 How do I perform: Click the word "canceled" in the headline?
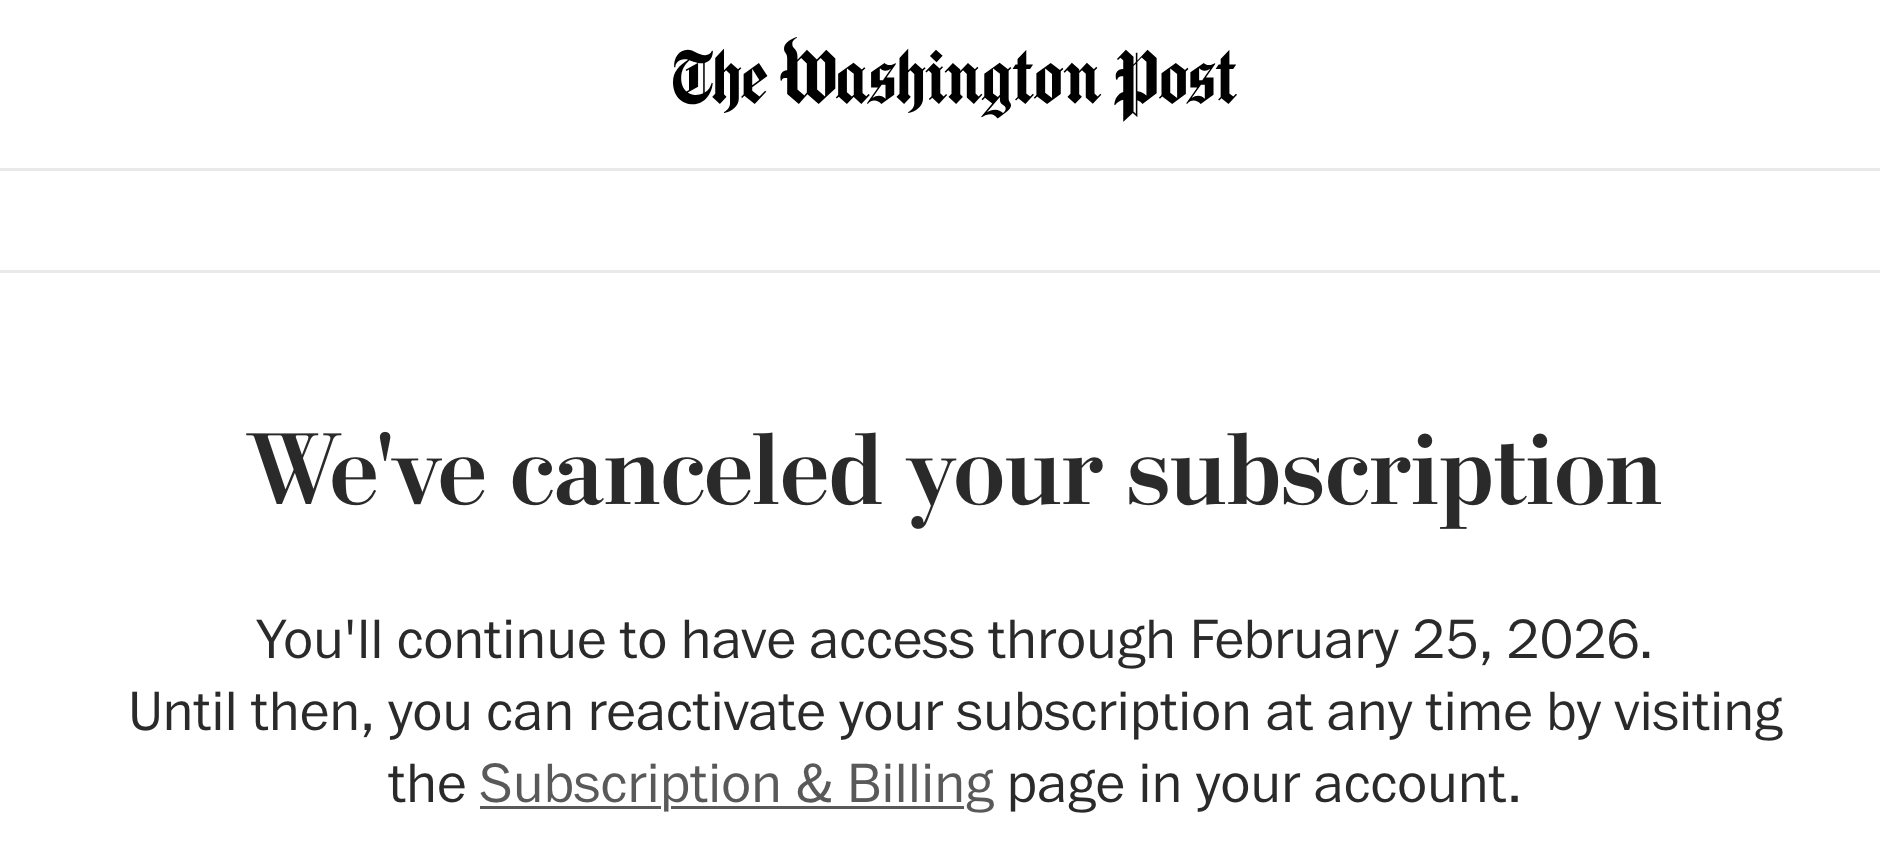tap(695, 470)
